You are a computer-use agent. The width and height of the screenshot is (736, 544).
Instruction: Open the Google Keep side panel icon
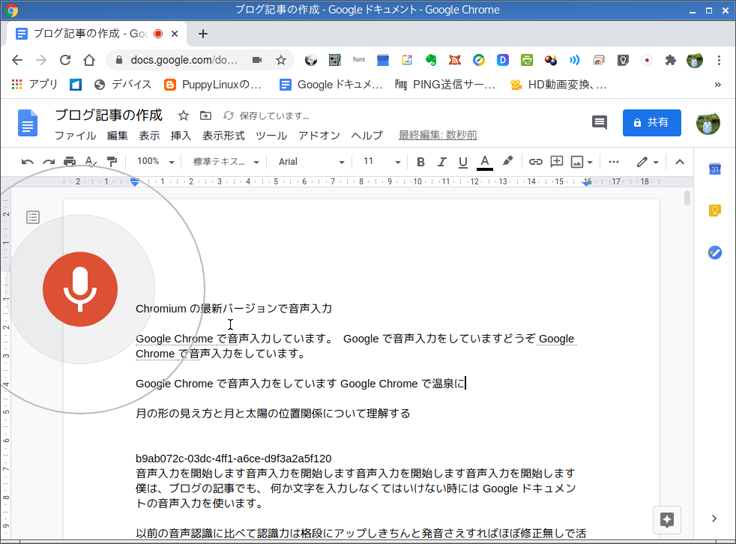point(714,210)
